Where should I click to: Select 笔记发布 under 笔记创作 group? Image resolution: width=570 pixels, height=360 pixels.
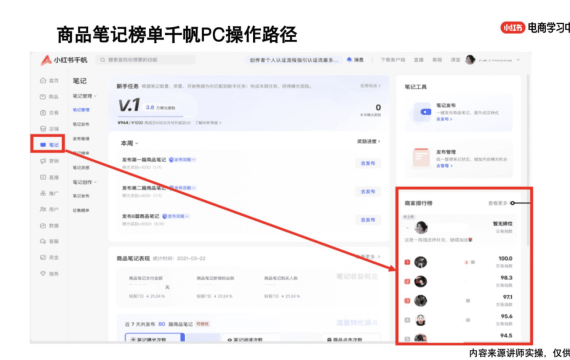[x=81, y=196]
